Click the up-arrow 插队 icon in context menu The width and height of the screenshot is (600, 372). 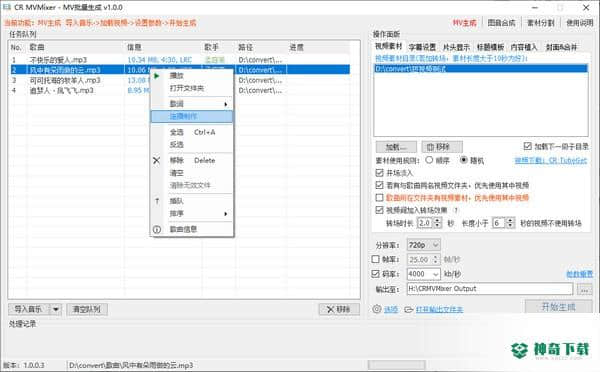click(x=157, y=201)
